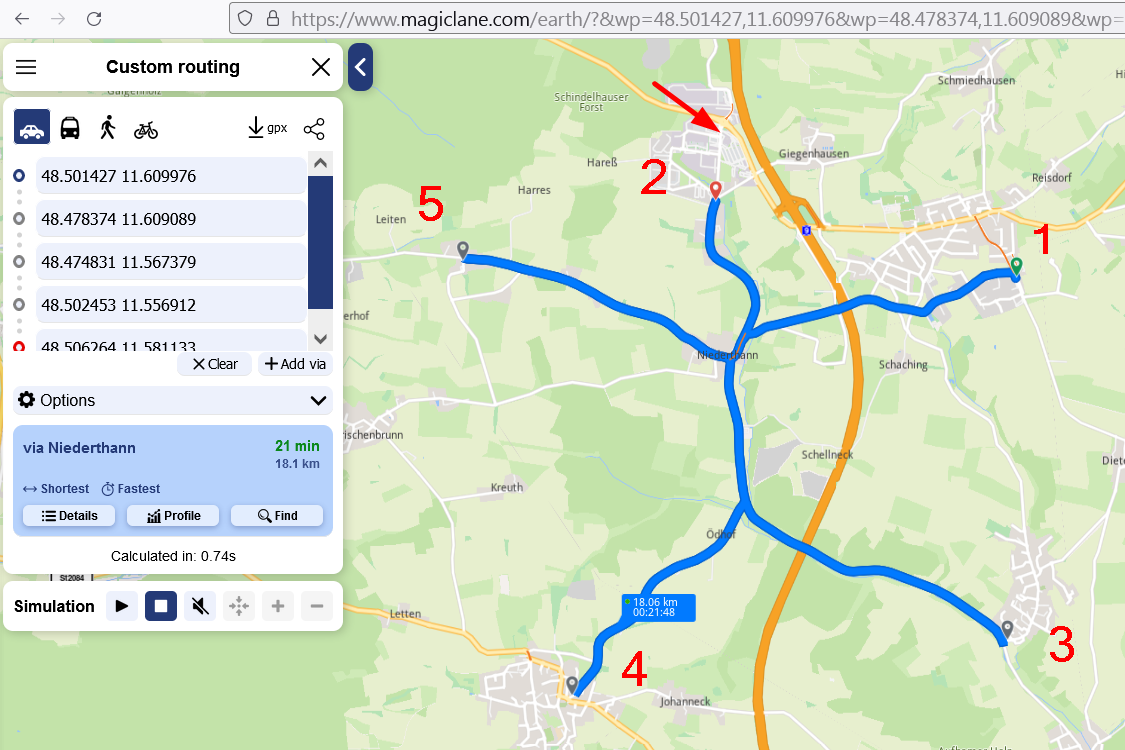
Task: Expand the Options section
Action: click(173, 400)
